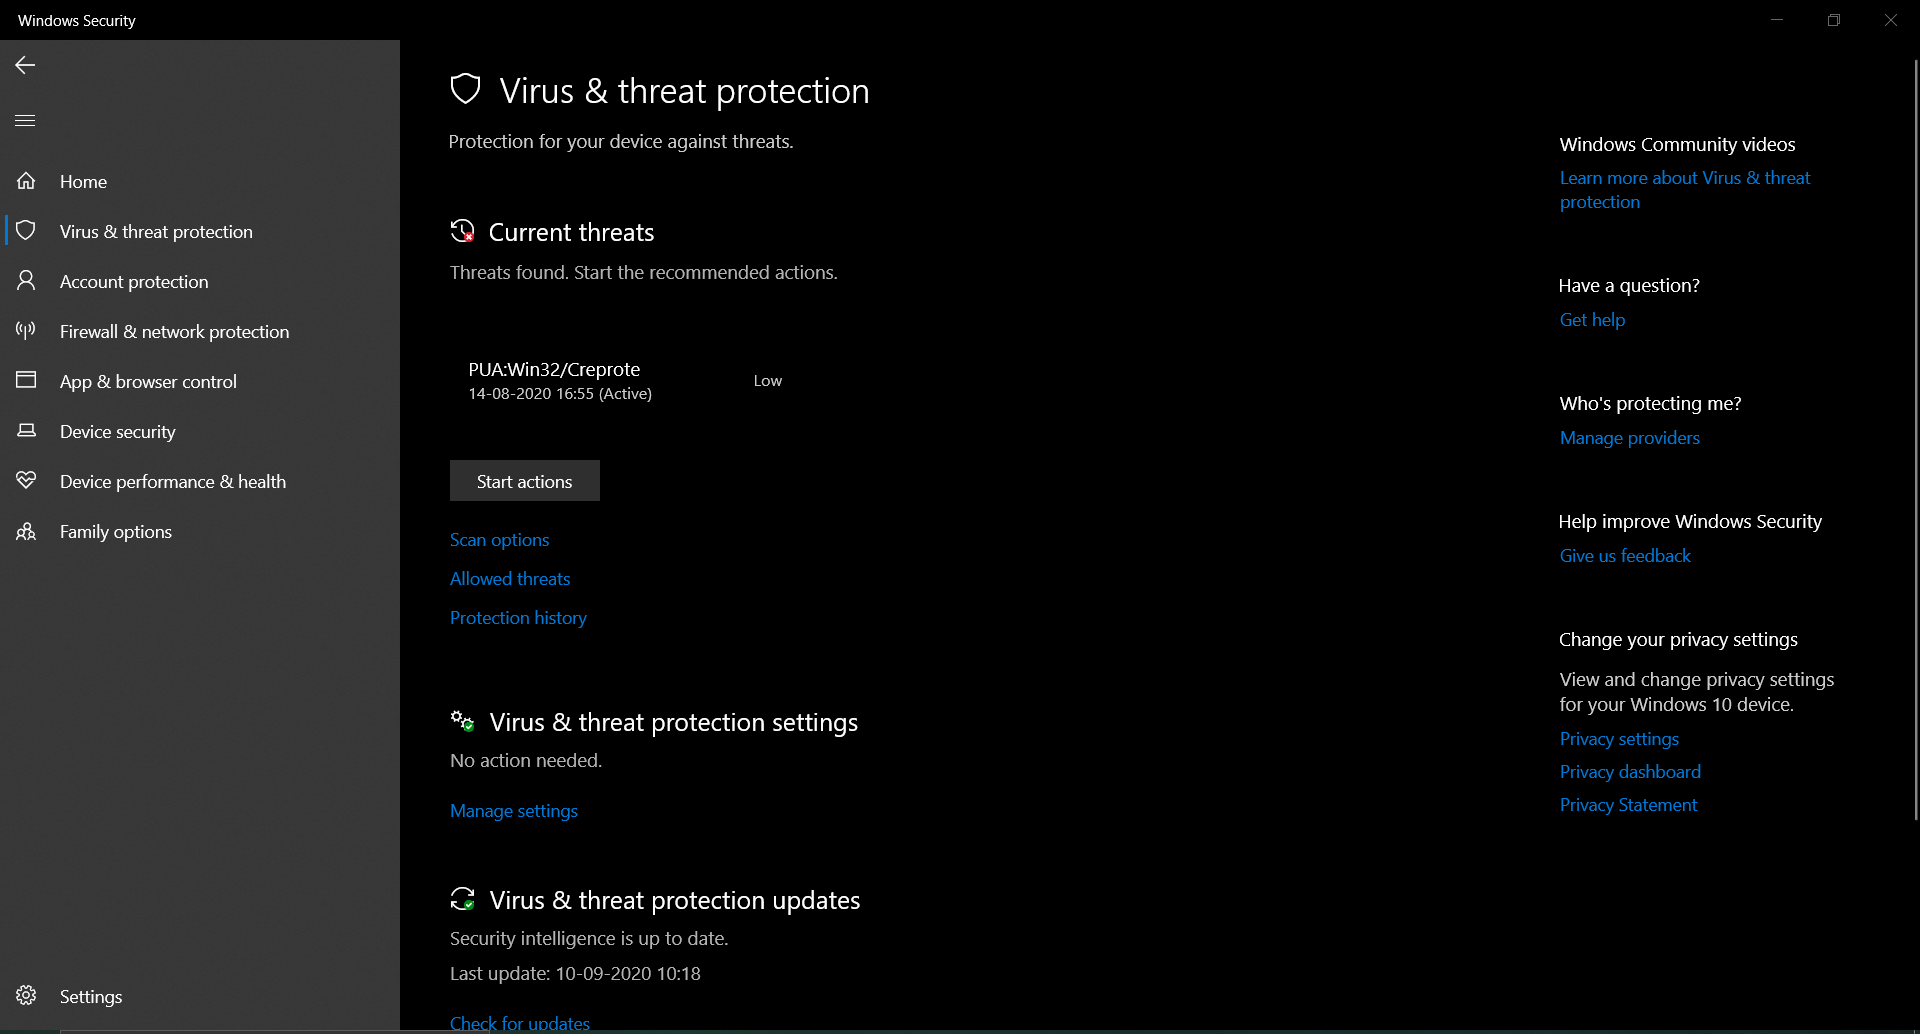Click the vertical scrollbar on right edge
The width and height of the screenshot is (1920, 1034).
coord(1915,440)
